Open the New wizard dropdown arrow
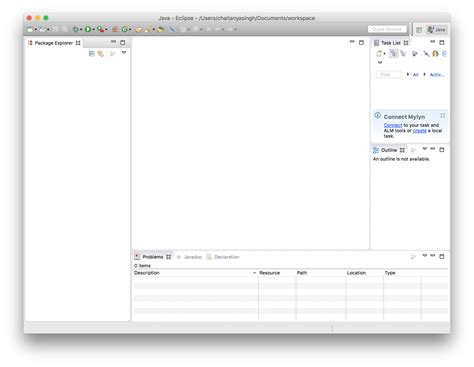The width and height of the screenshot is (474, 367). 35,30
